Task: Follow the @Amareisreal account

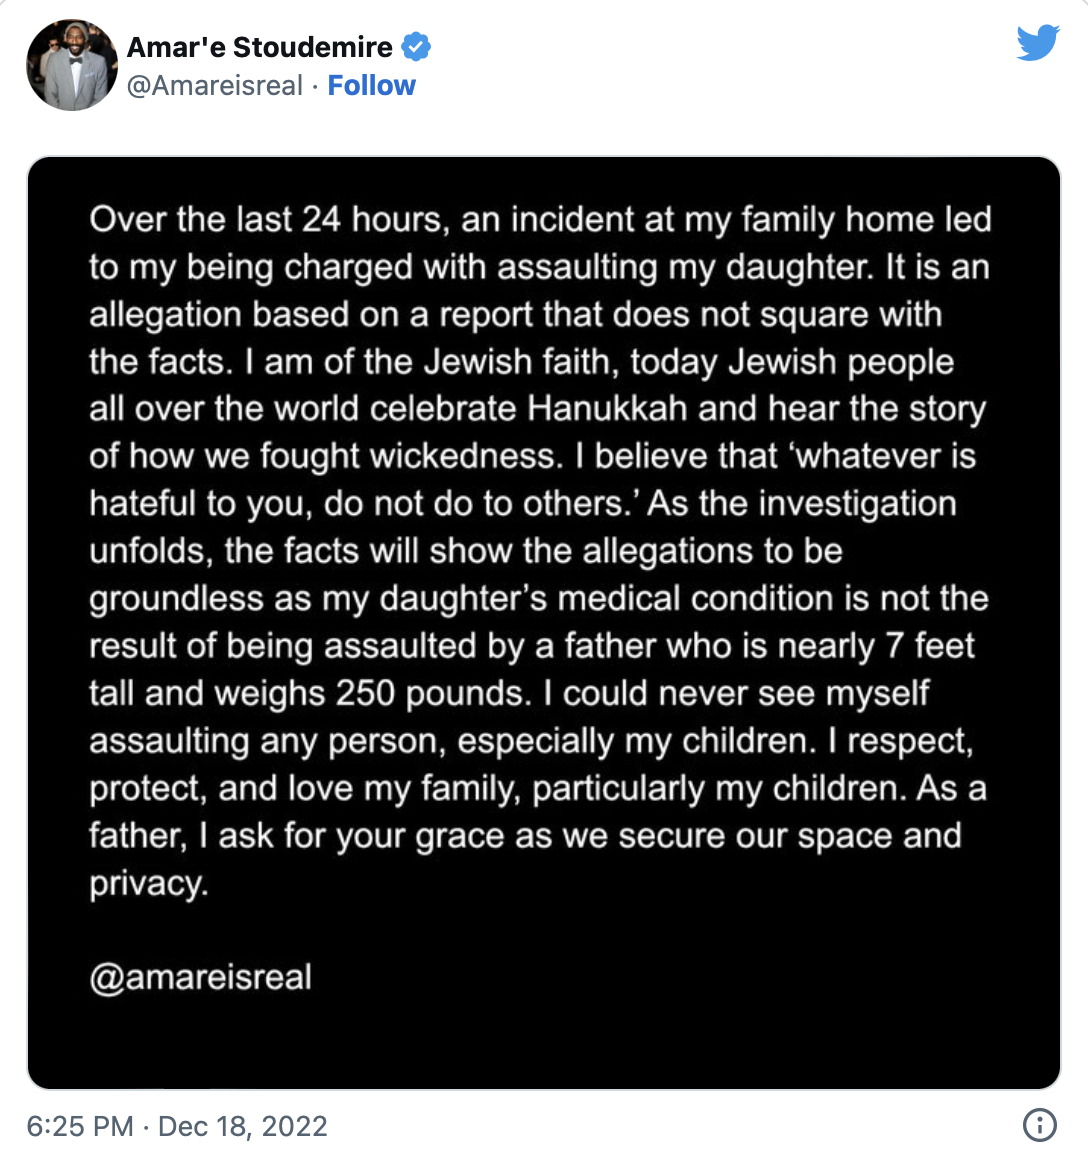Action: pos(372,86)
